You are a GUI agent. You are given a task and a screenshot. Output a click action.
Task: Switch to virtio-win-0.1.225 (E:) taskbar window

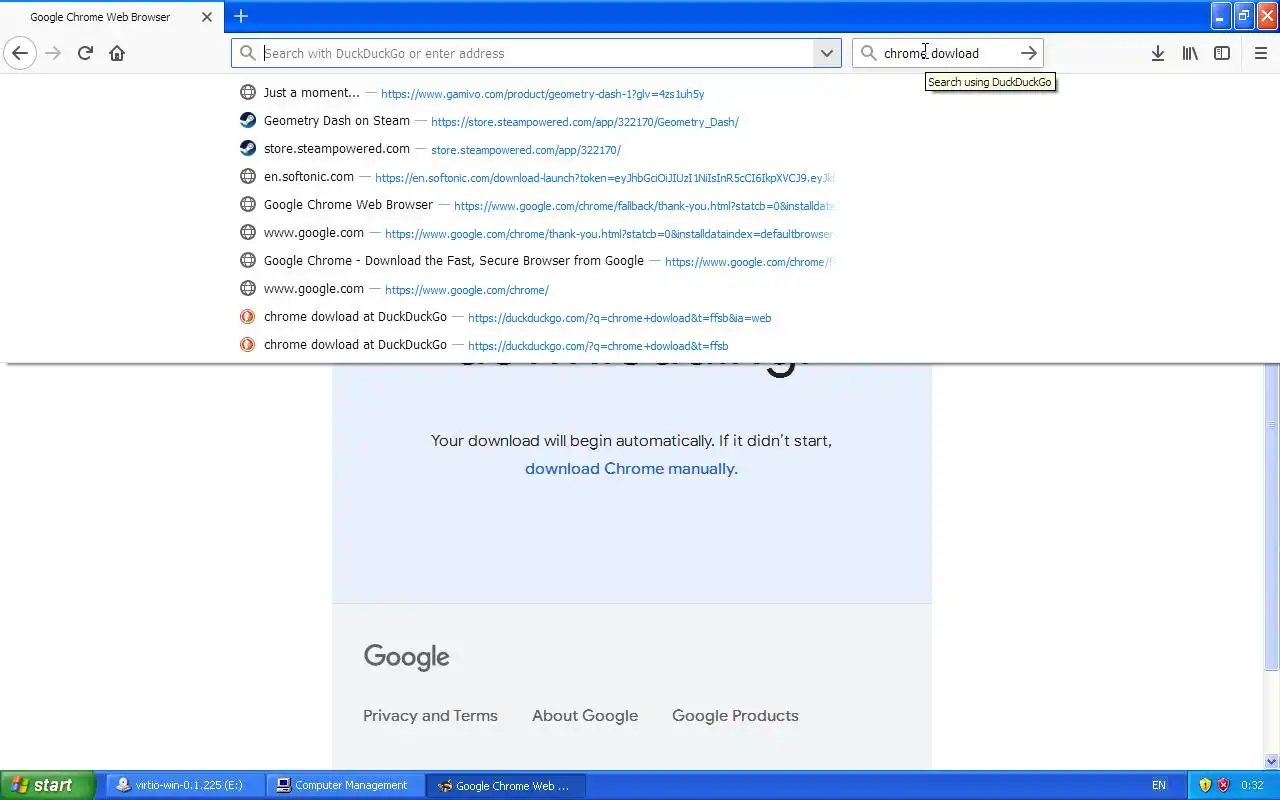183,785
